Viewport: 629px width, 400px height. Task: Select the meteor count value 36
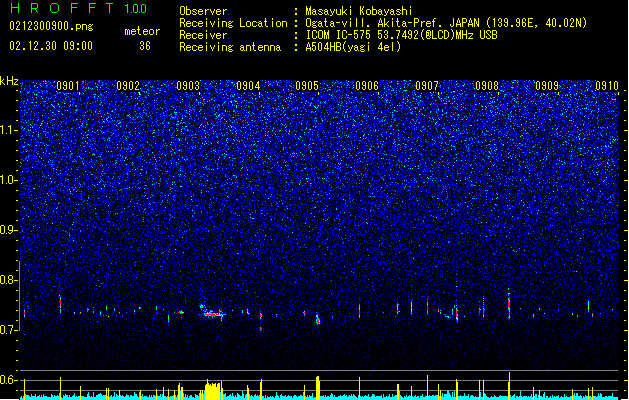pos(145,46)
